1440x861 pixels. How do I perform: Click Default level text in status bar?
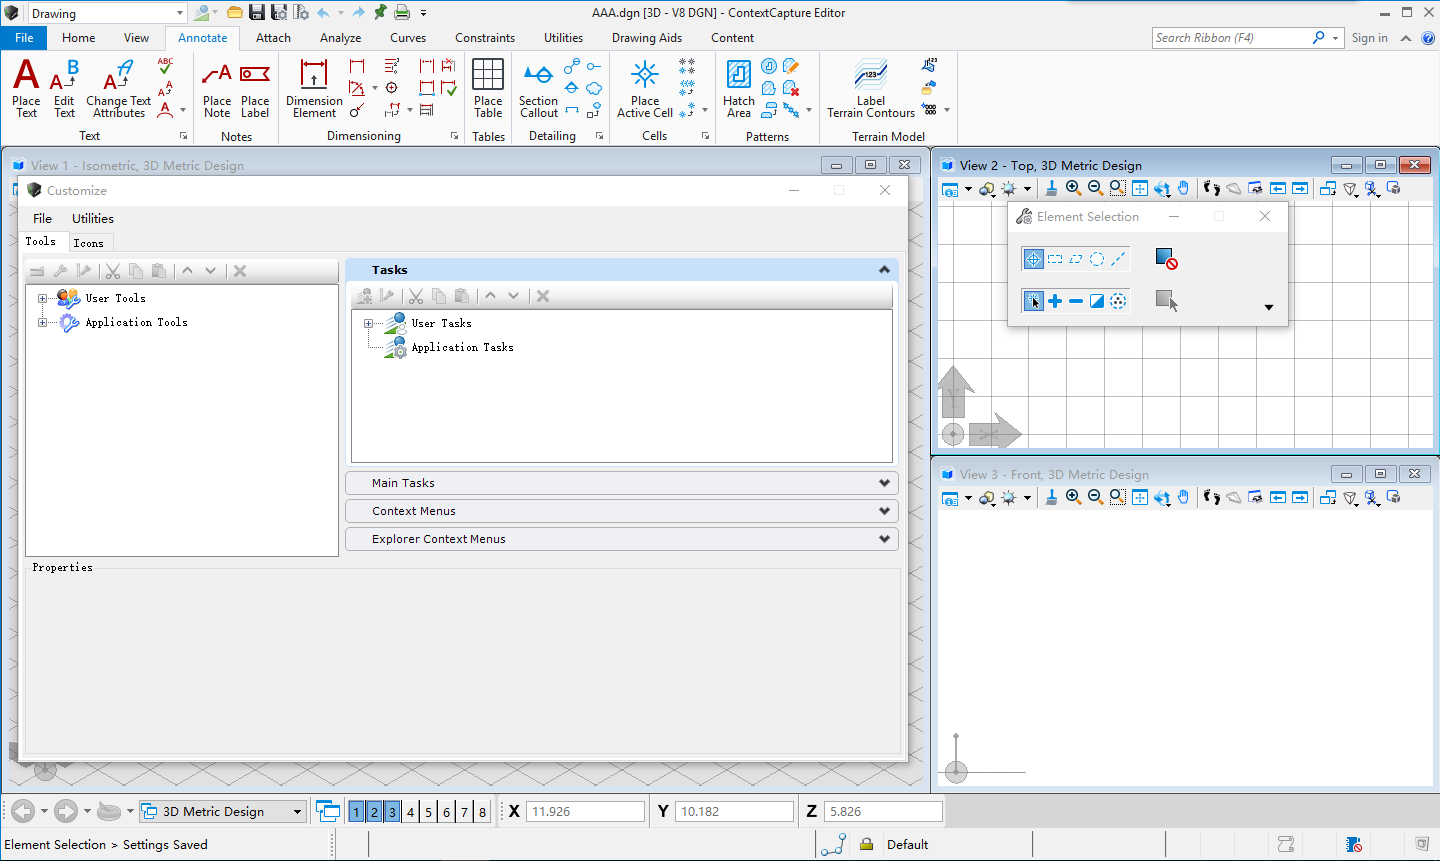[x=907, y=844]
